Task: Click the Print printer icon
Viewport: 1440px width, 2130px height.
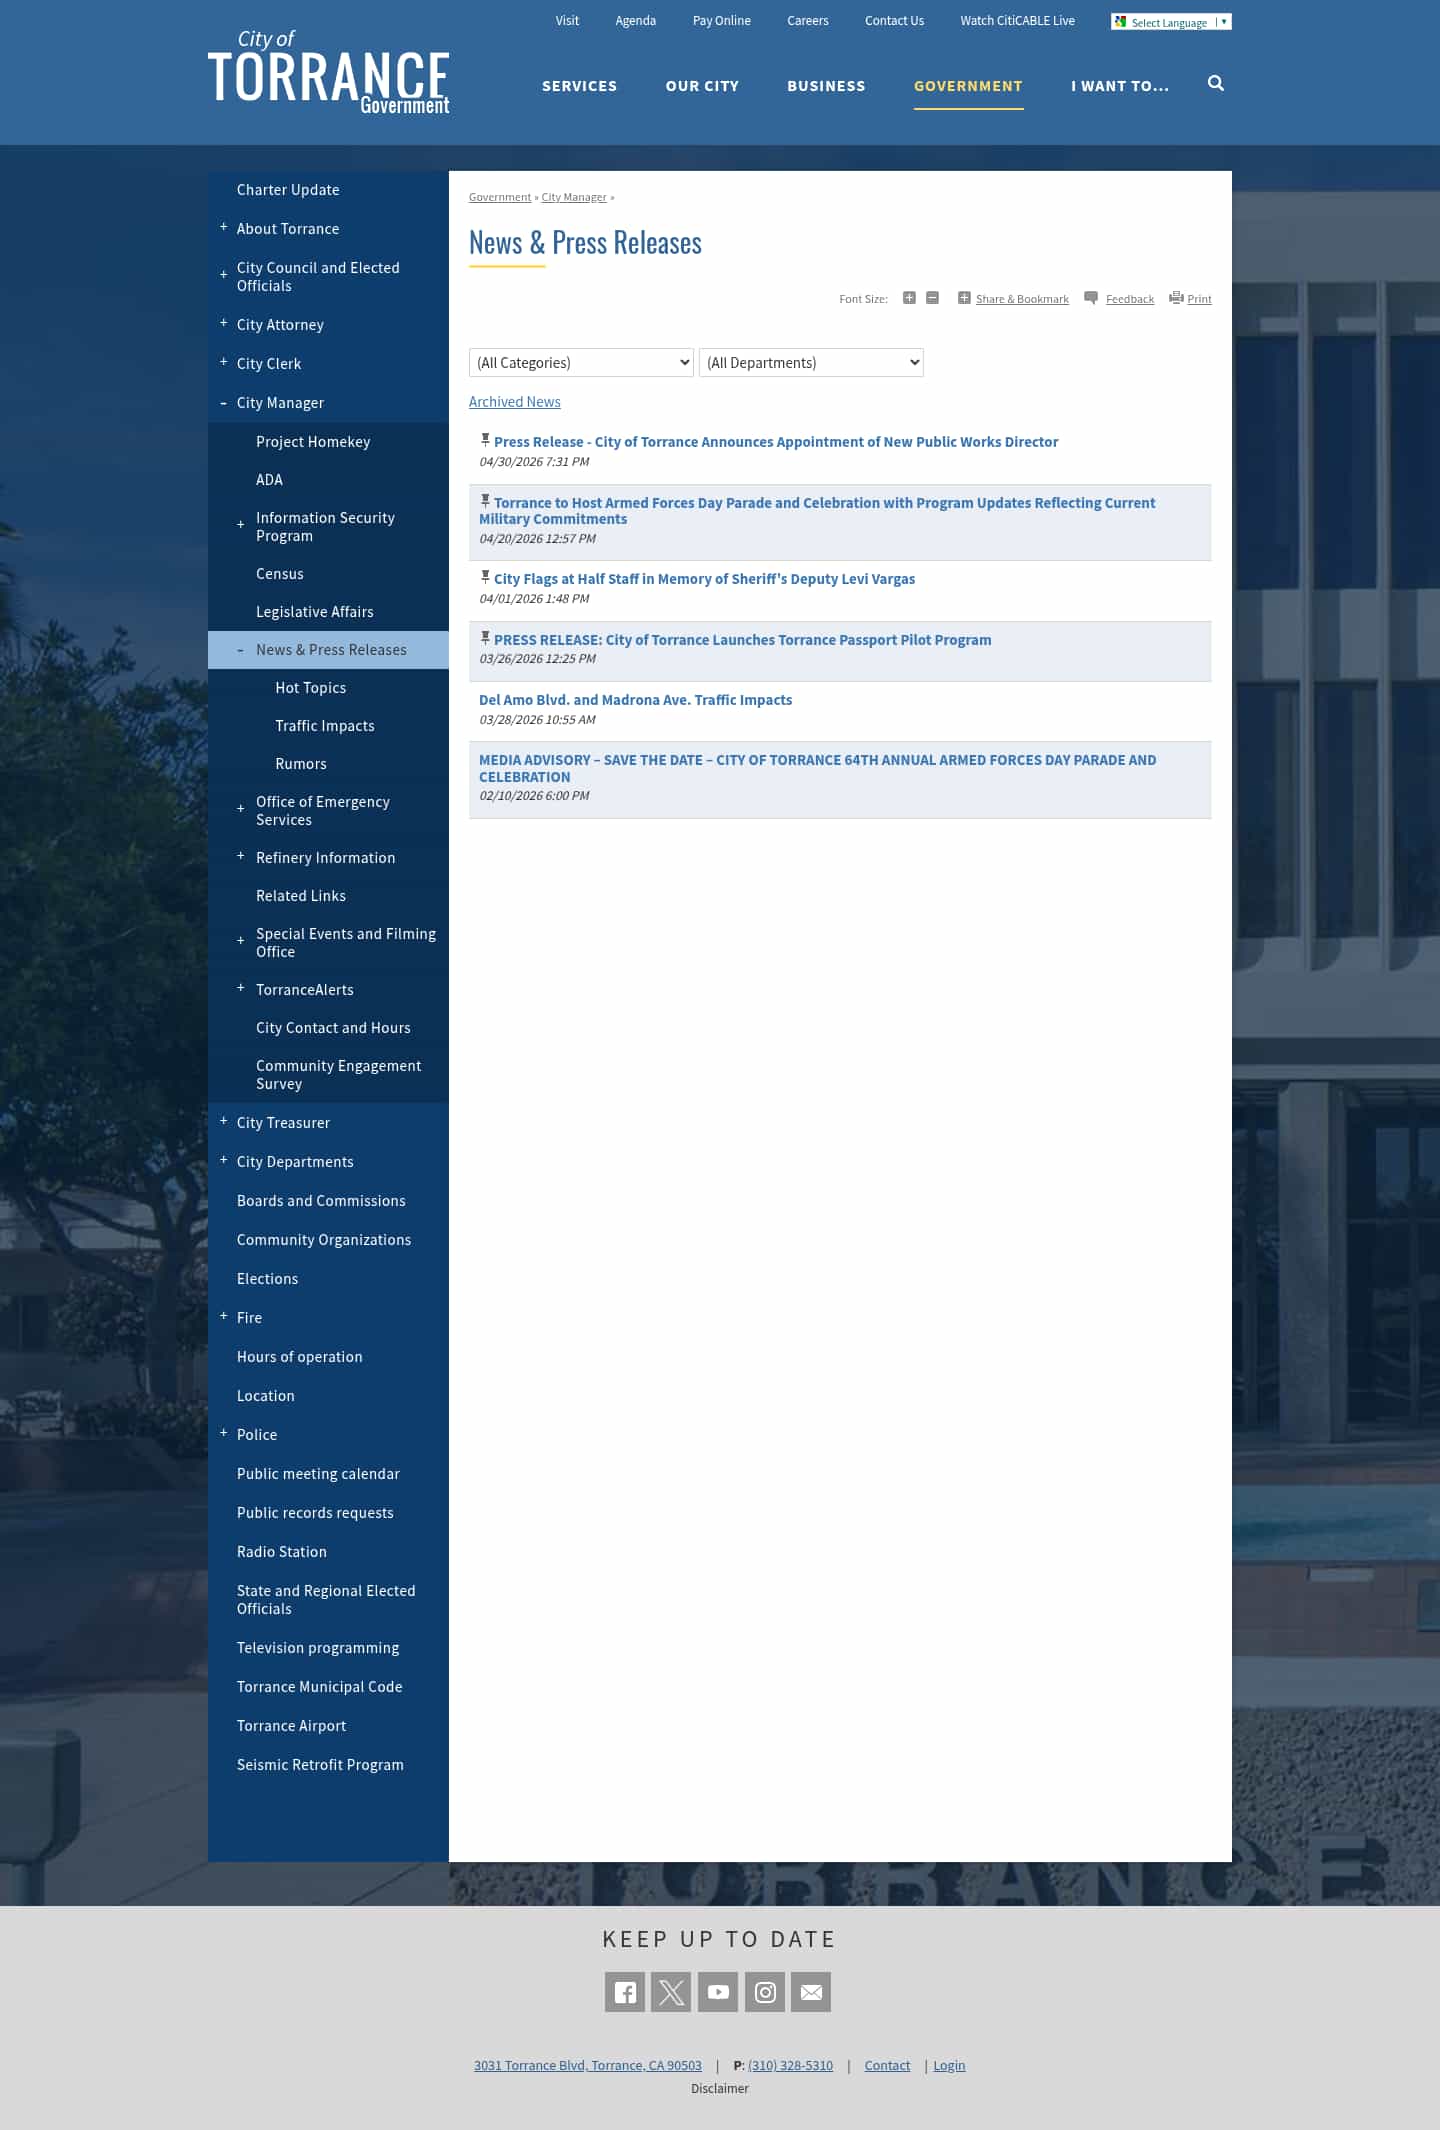Action: click(x=1176, y=298)
